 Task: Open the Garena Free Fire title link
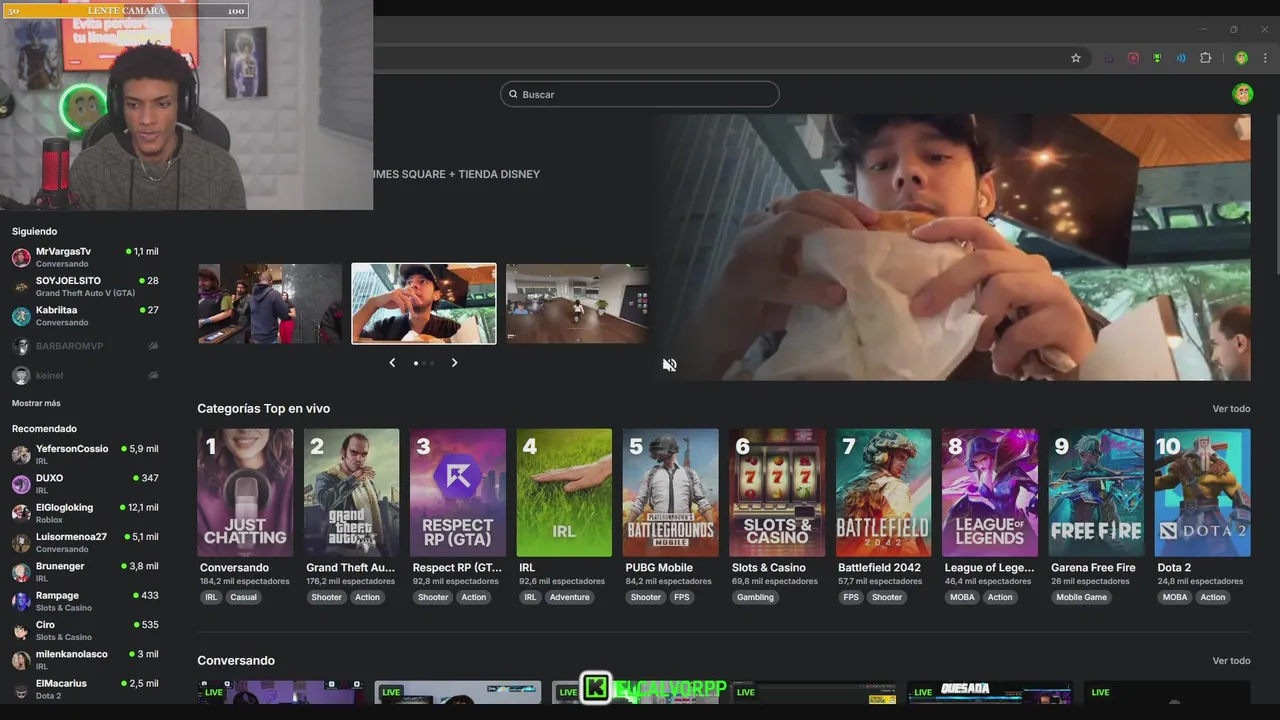1093,568
